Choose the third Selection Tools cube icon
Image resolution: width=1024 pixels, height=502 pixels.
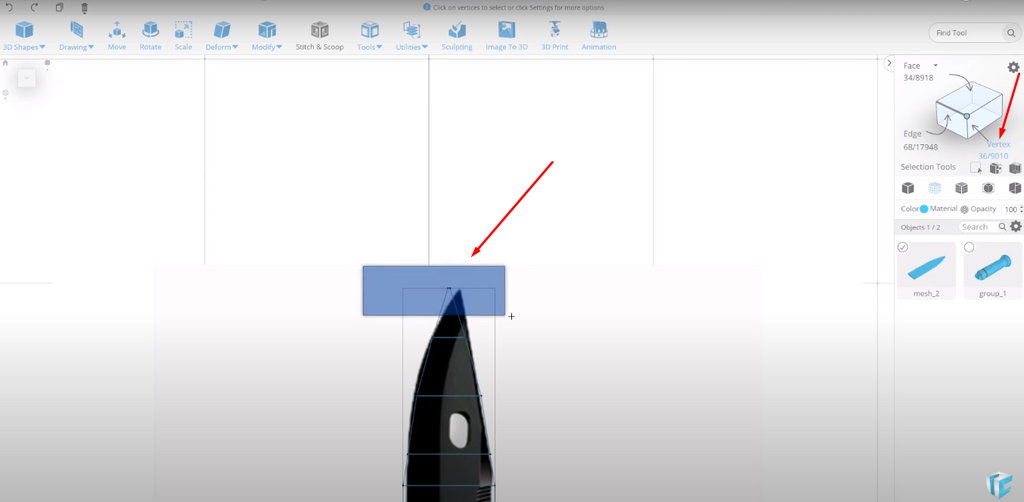[1014, 168]
